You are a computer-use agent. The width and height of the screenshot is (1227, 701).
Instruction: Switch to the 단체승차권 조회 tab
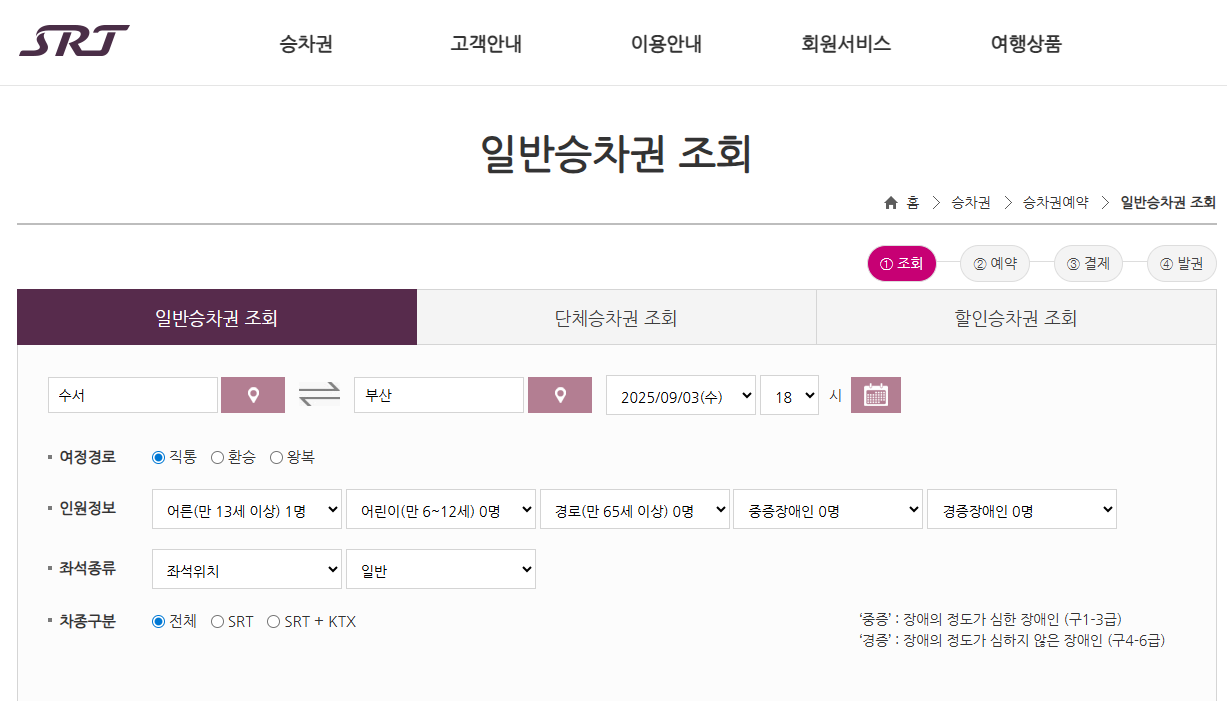616,316
